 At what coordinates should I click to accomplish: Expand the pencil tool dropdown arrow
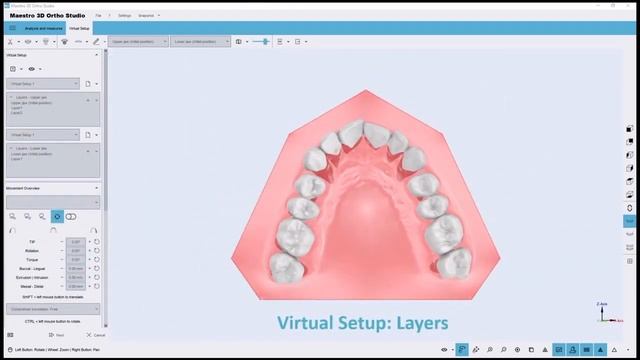coord(104,42)
